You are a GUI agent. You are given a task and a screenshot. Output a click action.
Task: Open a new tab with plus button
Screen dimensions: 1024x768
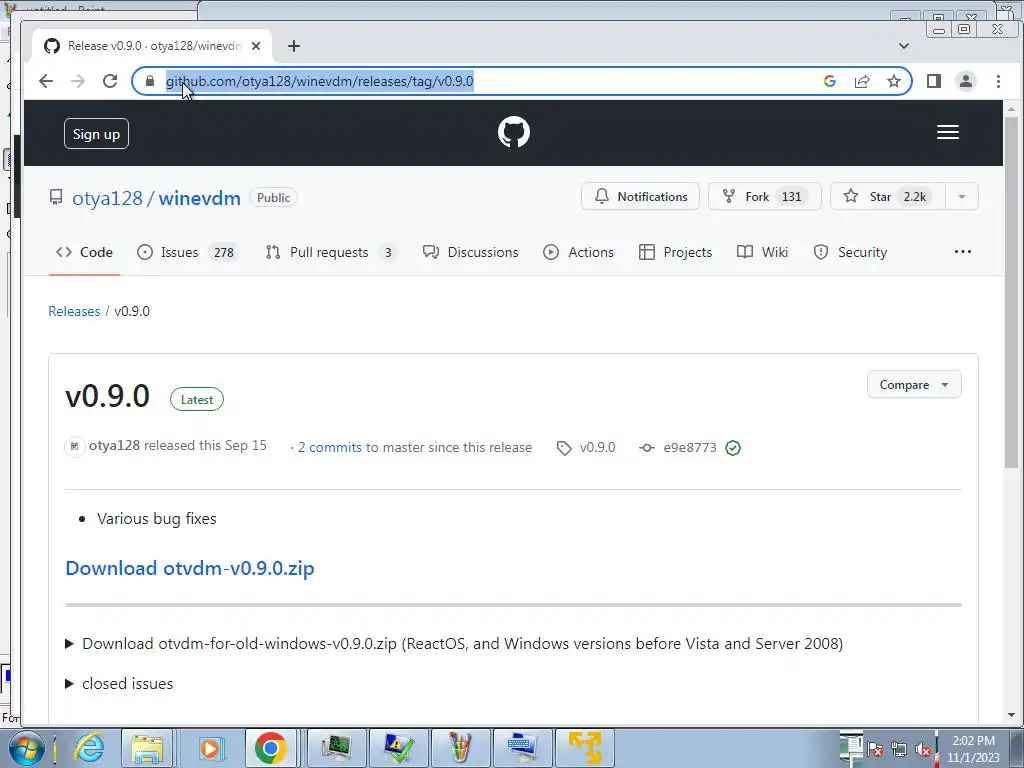click(x=294, y=46)
